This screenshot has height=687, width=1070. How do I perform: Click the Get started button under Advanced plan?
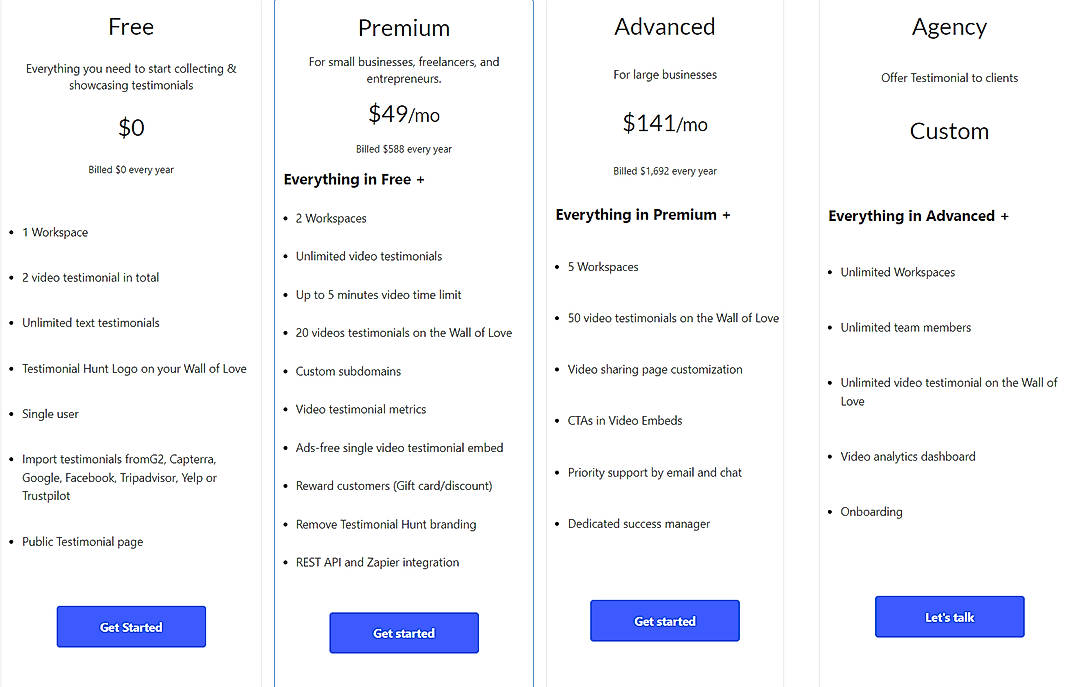[664, 620]
